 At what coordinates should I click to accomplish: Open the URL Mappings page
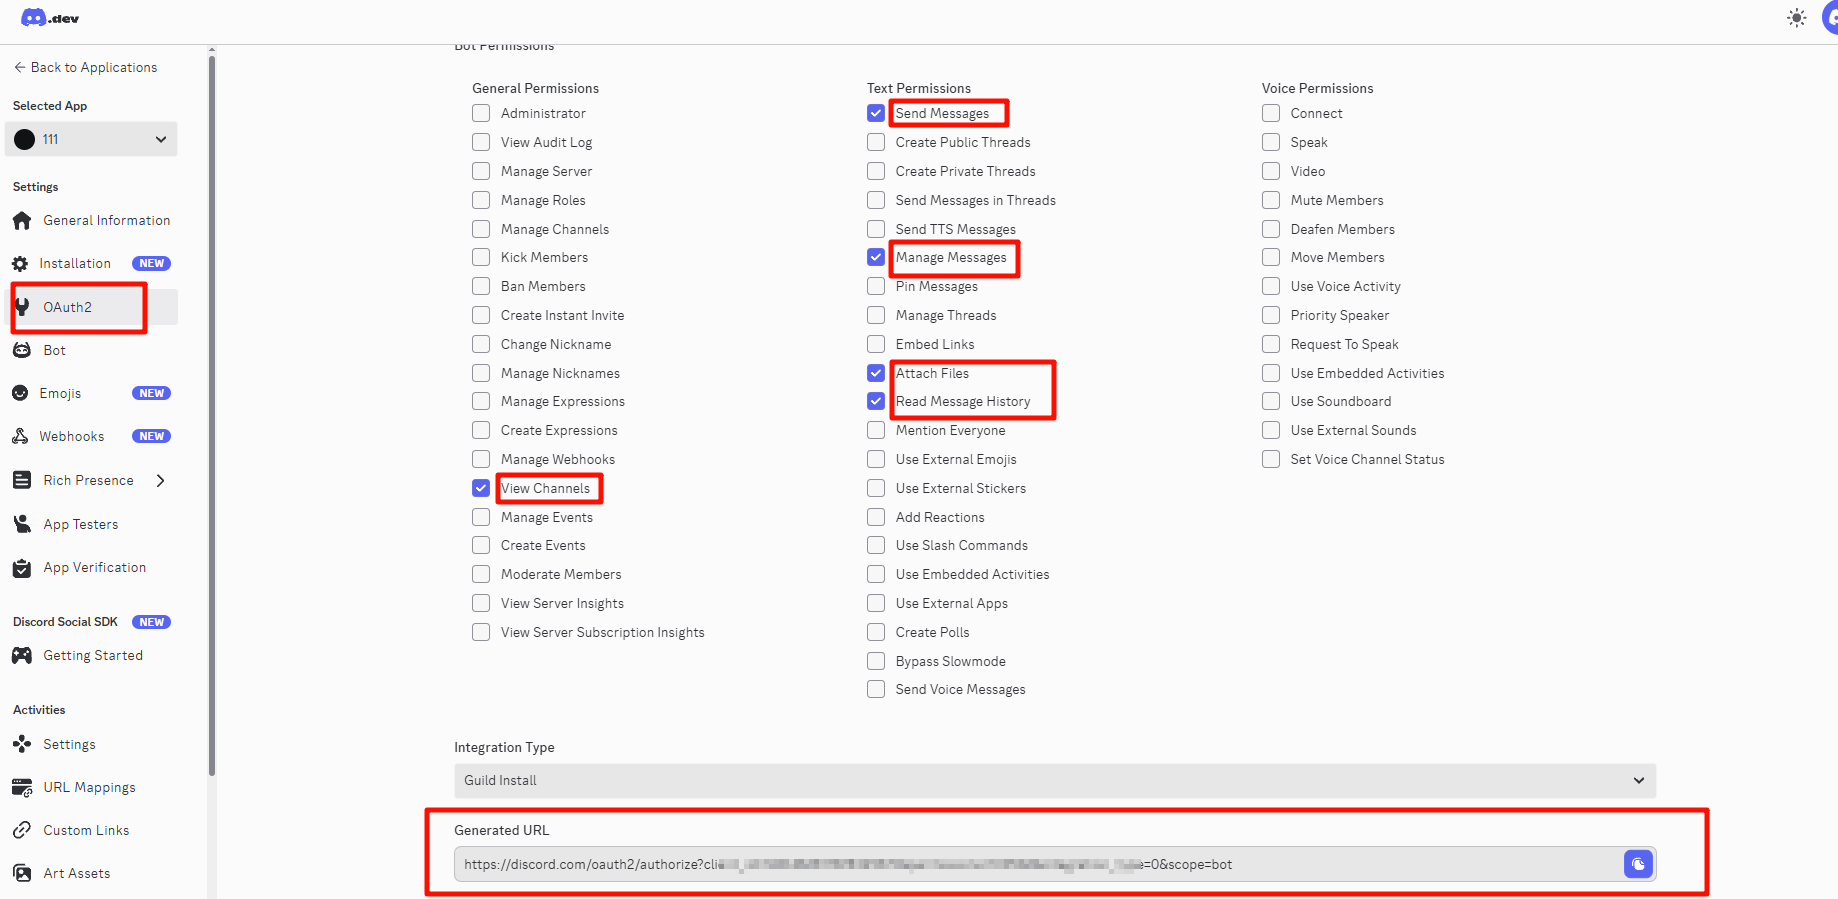point(89,787)
